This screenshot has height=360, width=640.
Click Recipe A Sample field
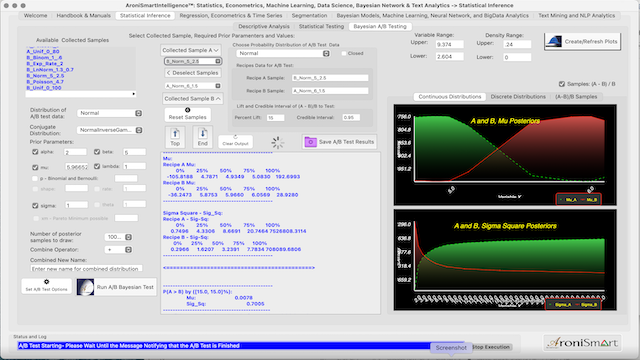(330, 78)
